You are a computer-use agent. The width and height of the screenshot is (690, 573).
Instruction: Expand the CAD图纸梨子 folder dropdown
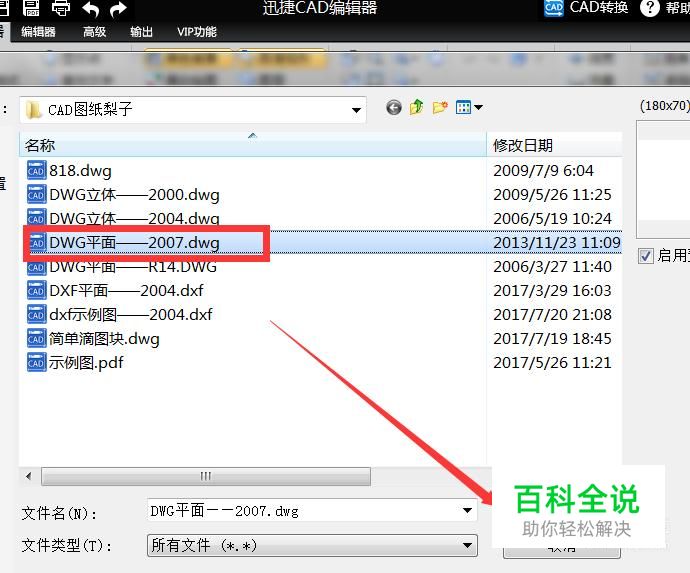[x=356, y=110]
